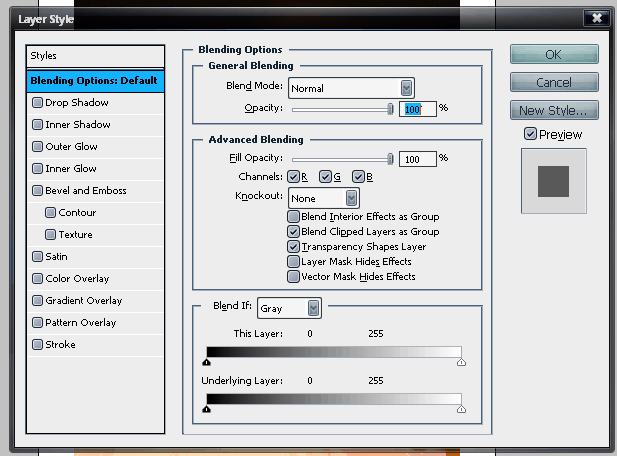Viewport: 617px width, 456px height.
Task: Open the Blend If channel dropdown
Action: pos(289,308)
